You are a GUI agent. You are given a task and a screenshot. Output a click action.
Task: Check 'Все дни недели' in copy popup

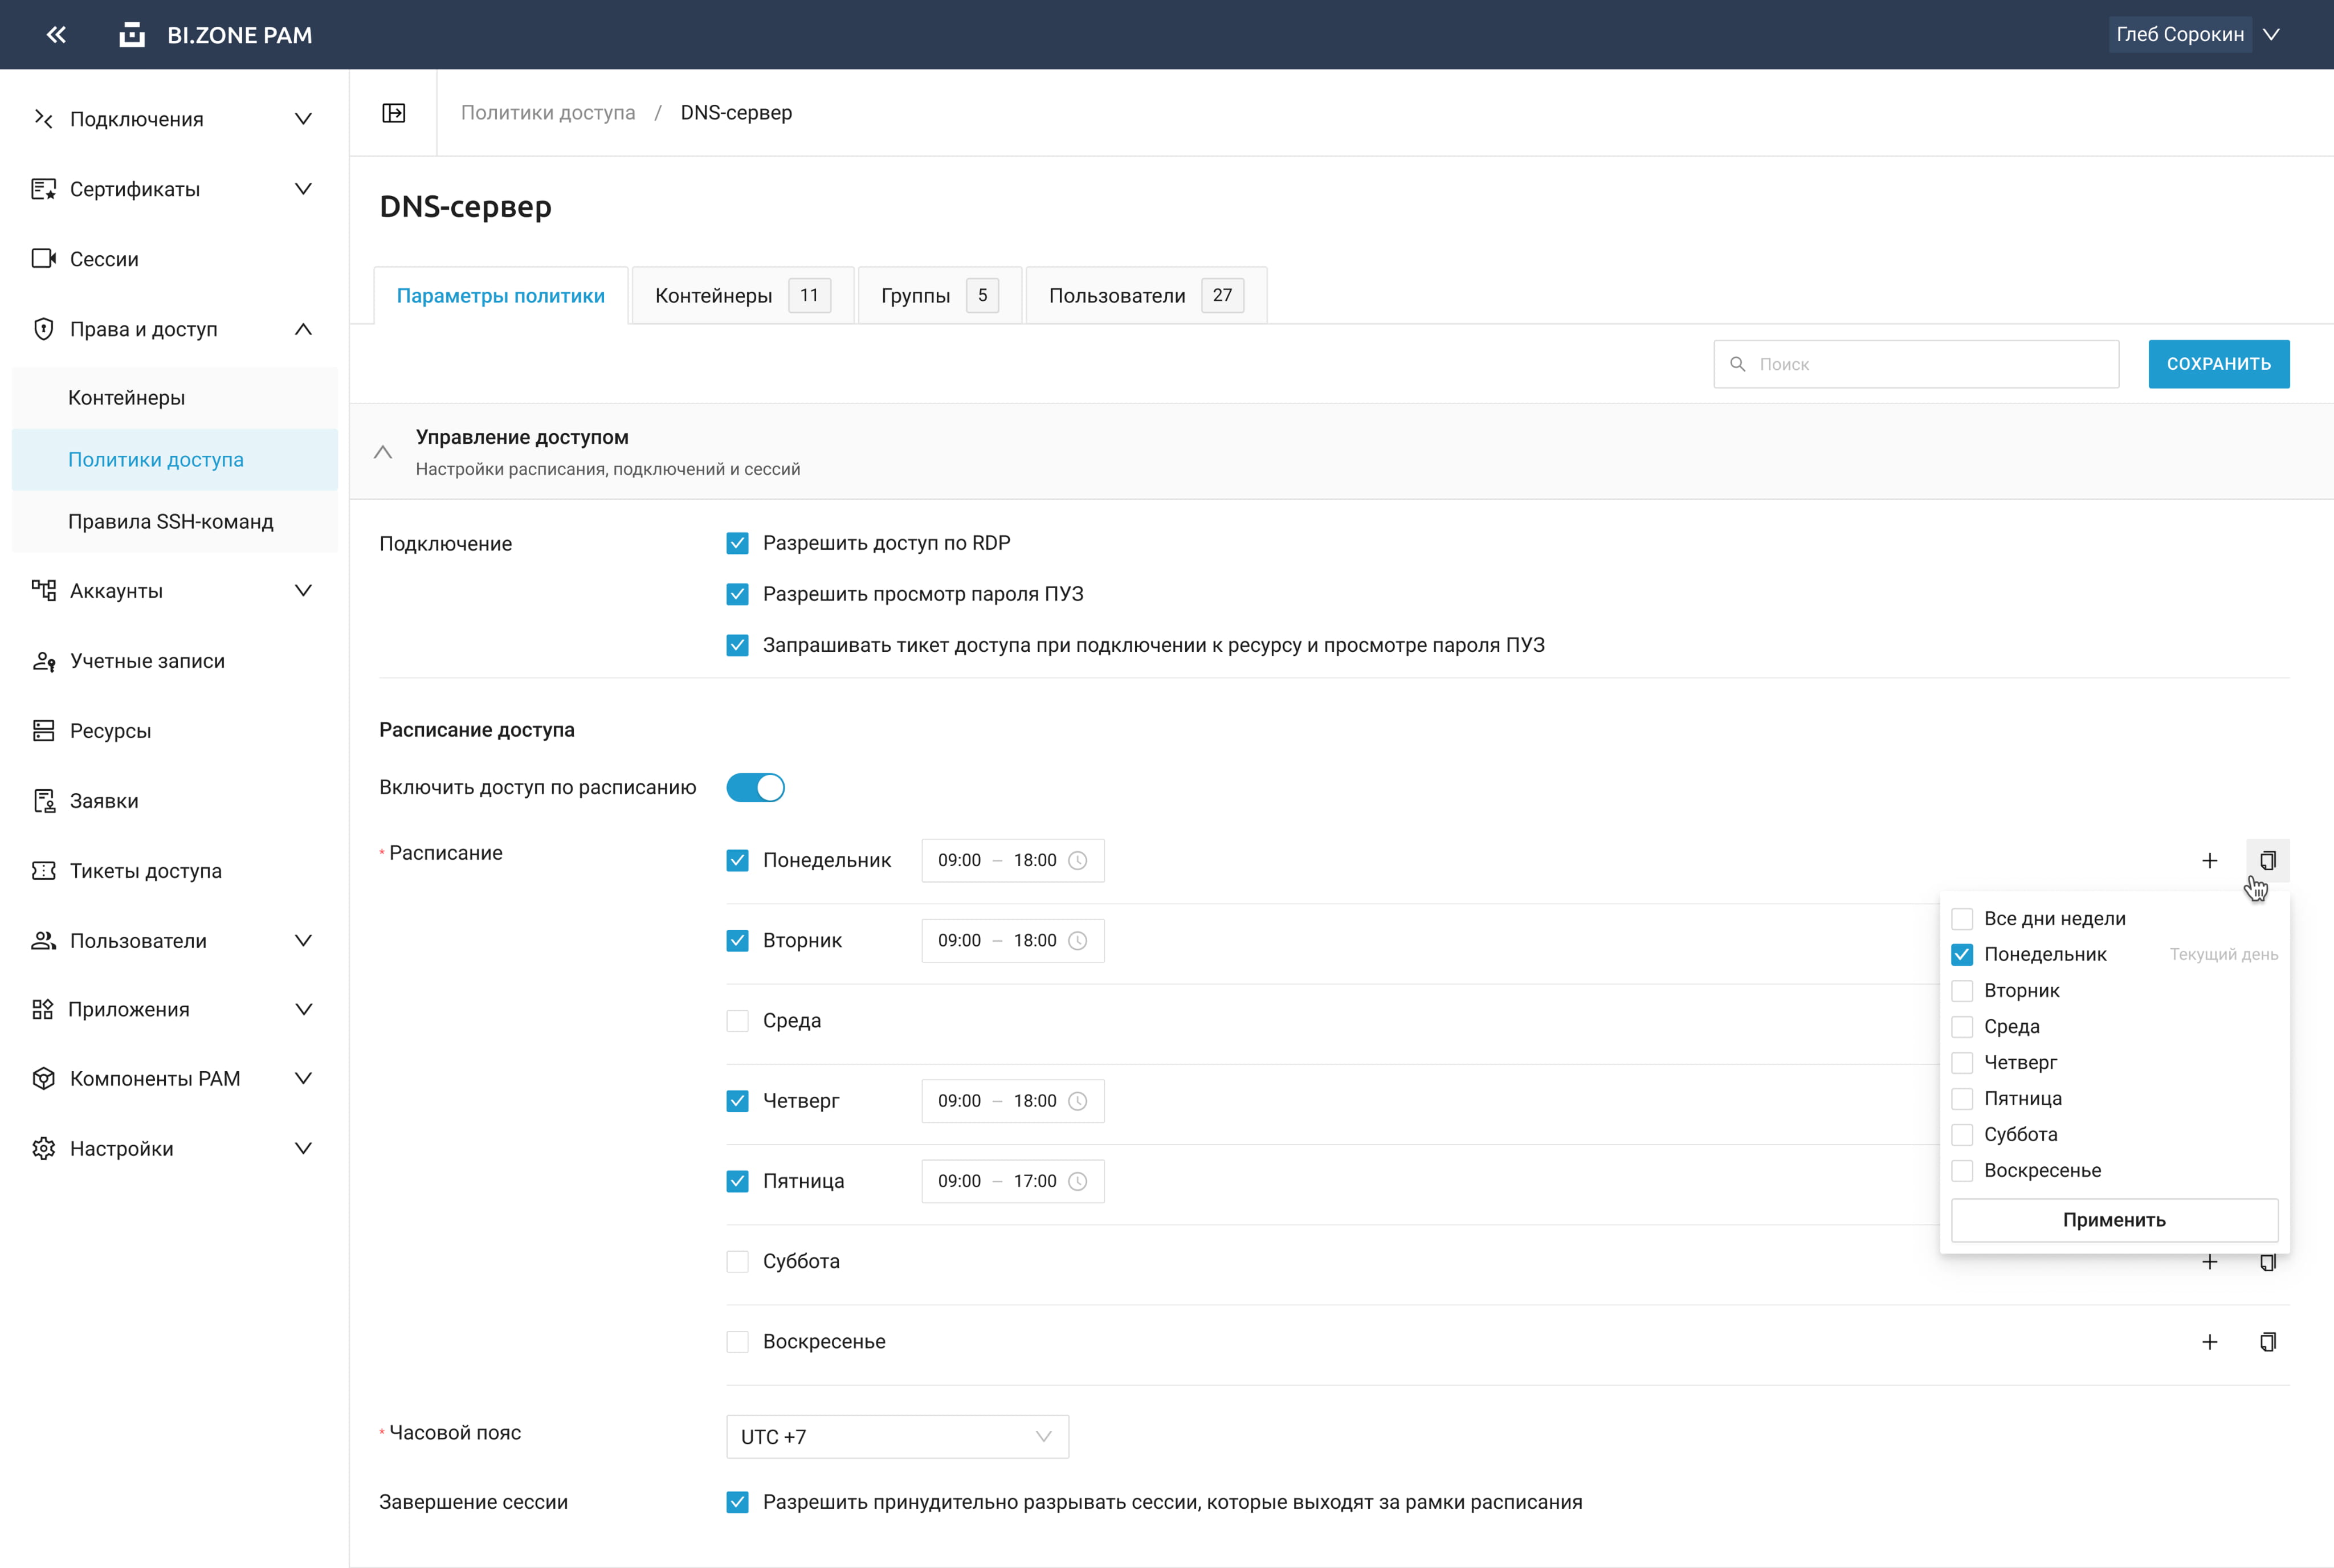click(1962, 919)
